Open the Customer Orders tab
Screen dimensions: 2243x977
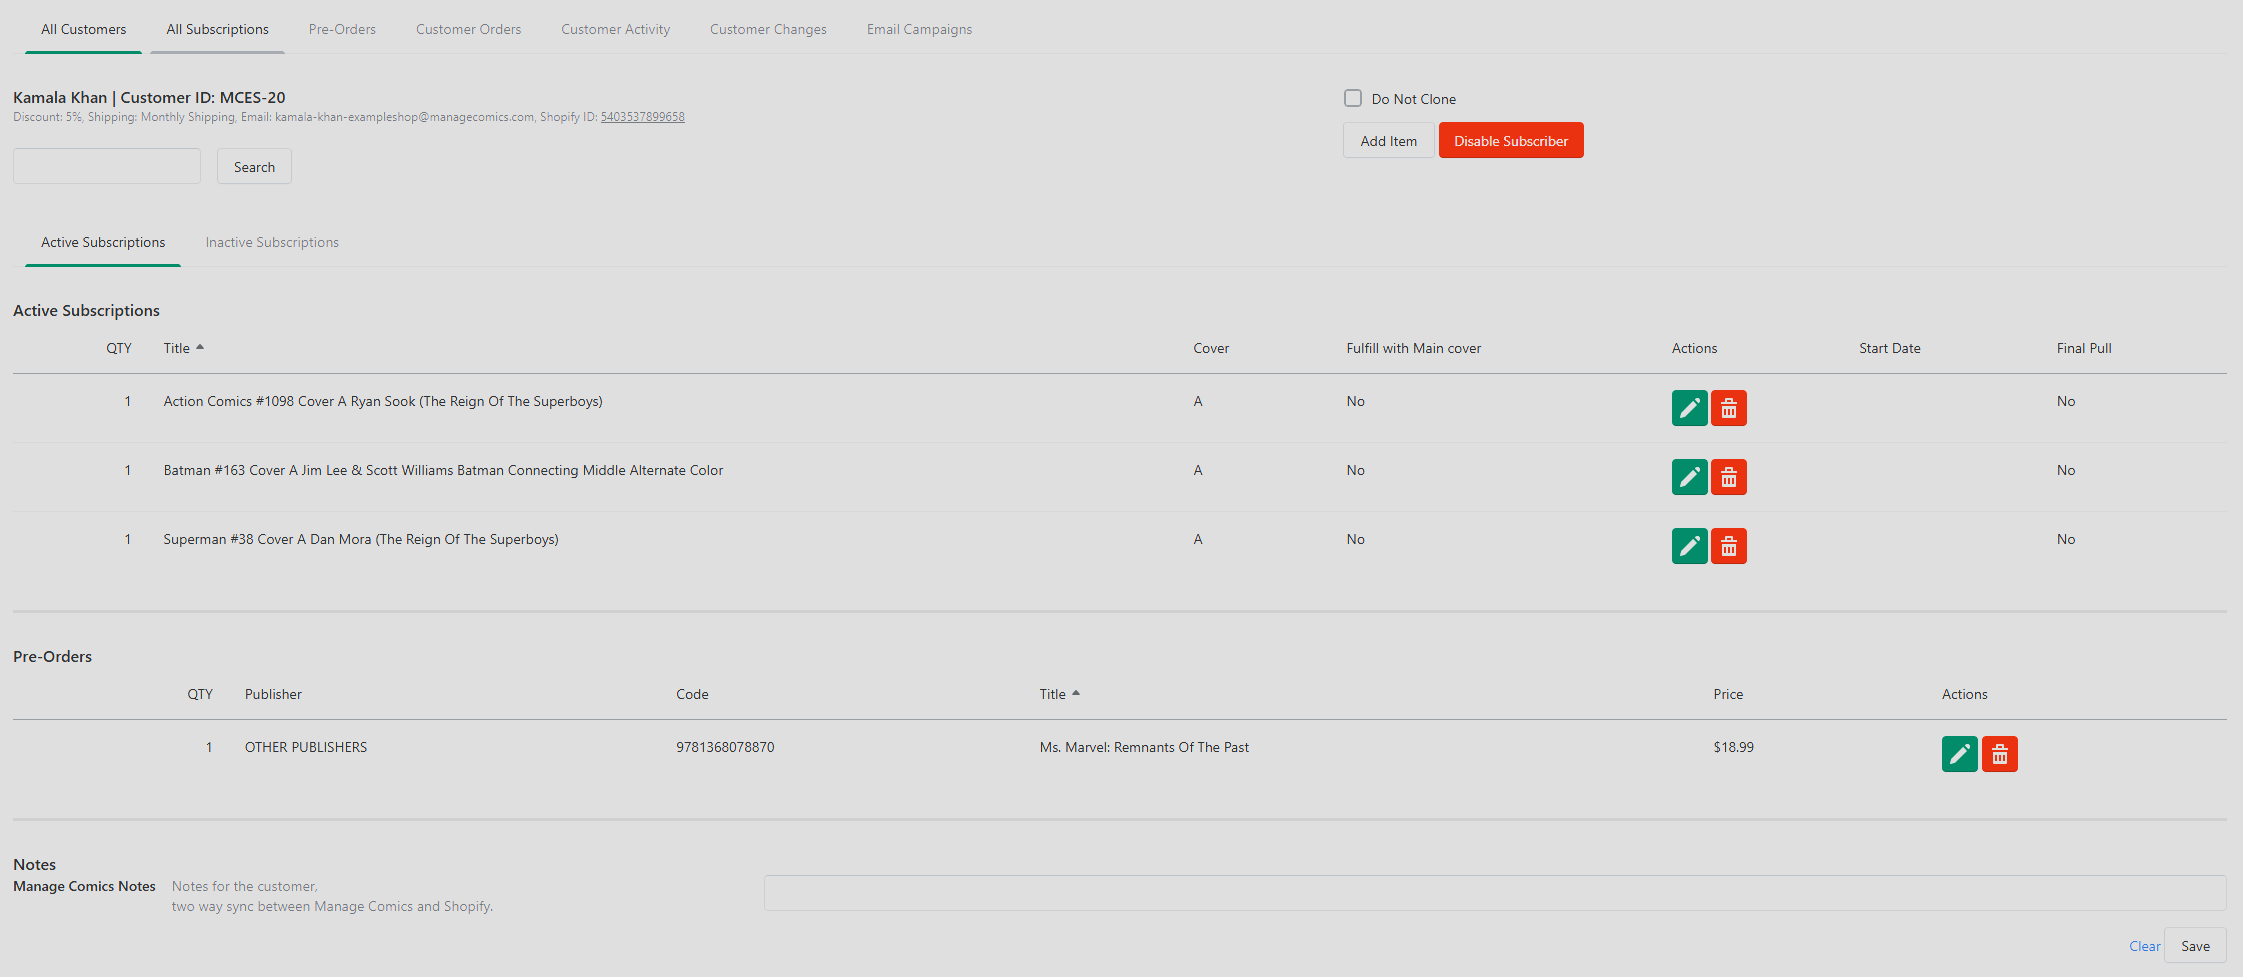click(x=468, y=29)
